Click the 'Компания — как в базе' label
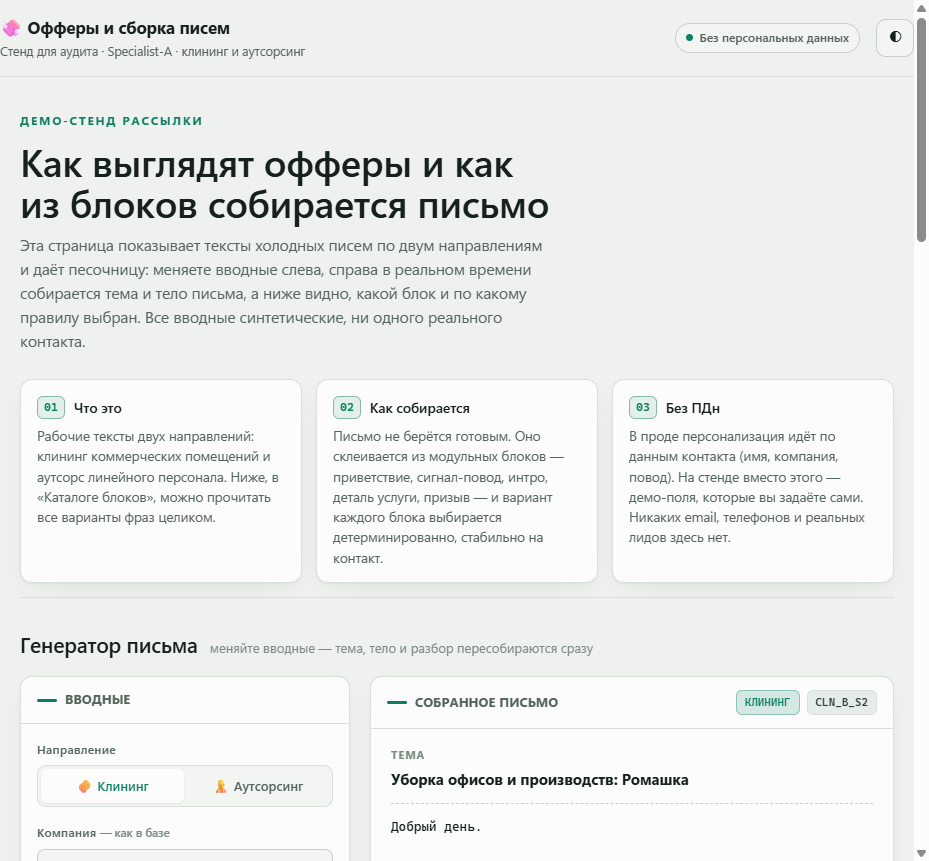Viewport: 929px width, 861px height. click(x=104, y=833)
